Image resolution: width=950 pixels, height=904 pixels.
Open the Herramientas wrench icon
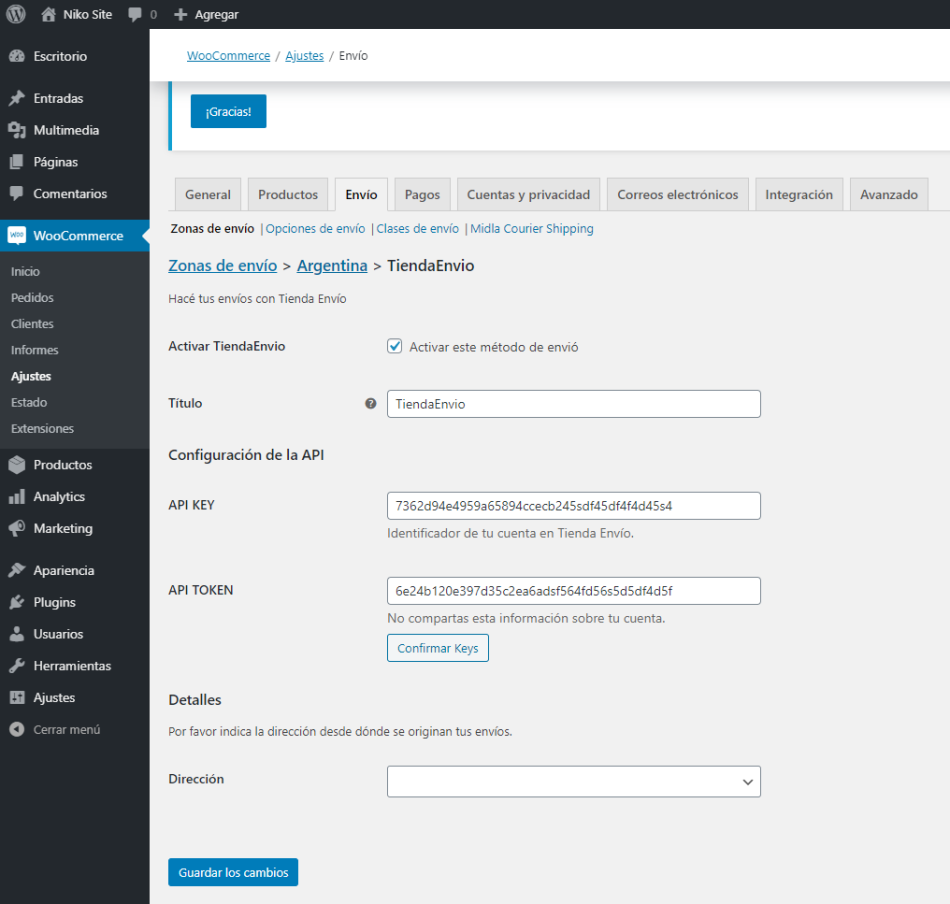(16, 666)
